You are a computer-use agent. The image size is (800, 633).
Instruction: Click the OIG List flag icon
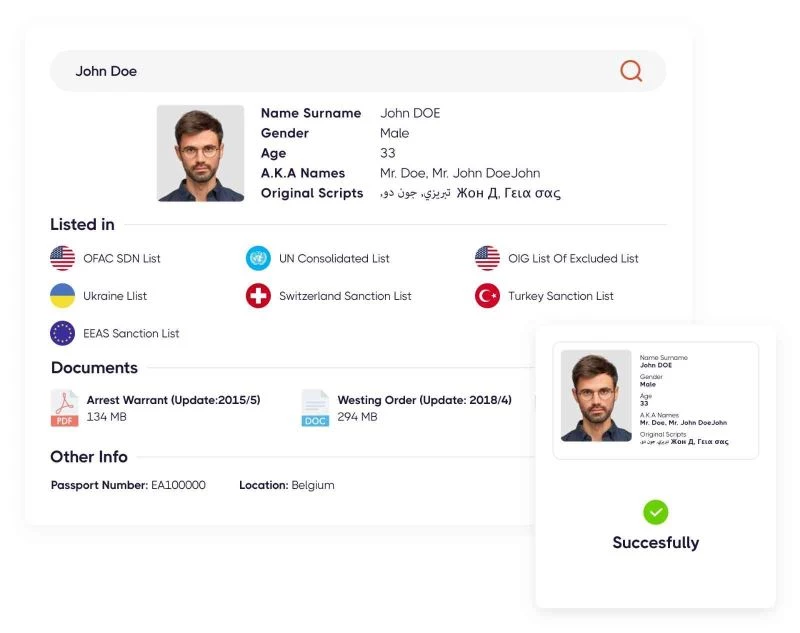pos(487,258)
